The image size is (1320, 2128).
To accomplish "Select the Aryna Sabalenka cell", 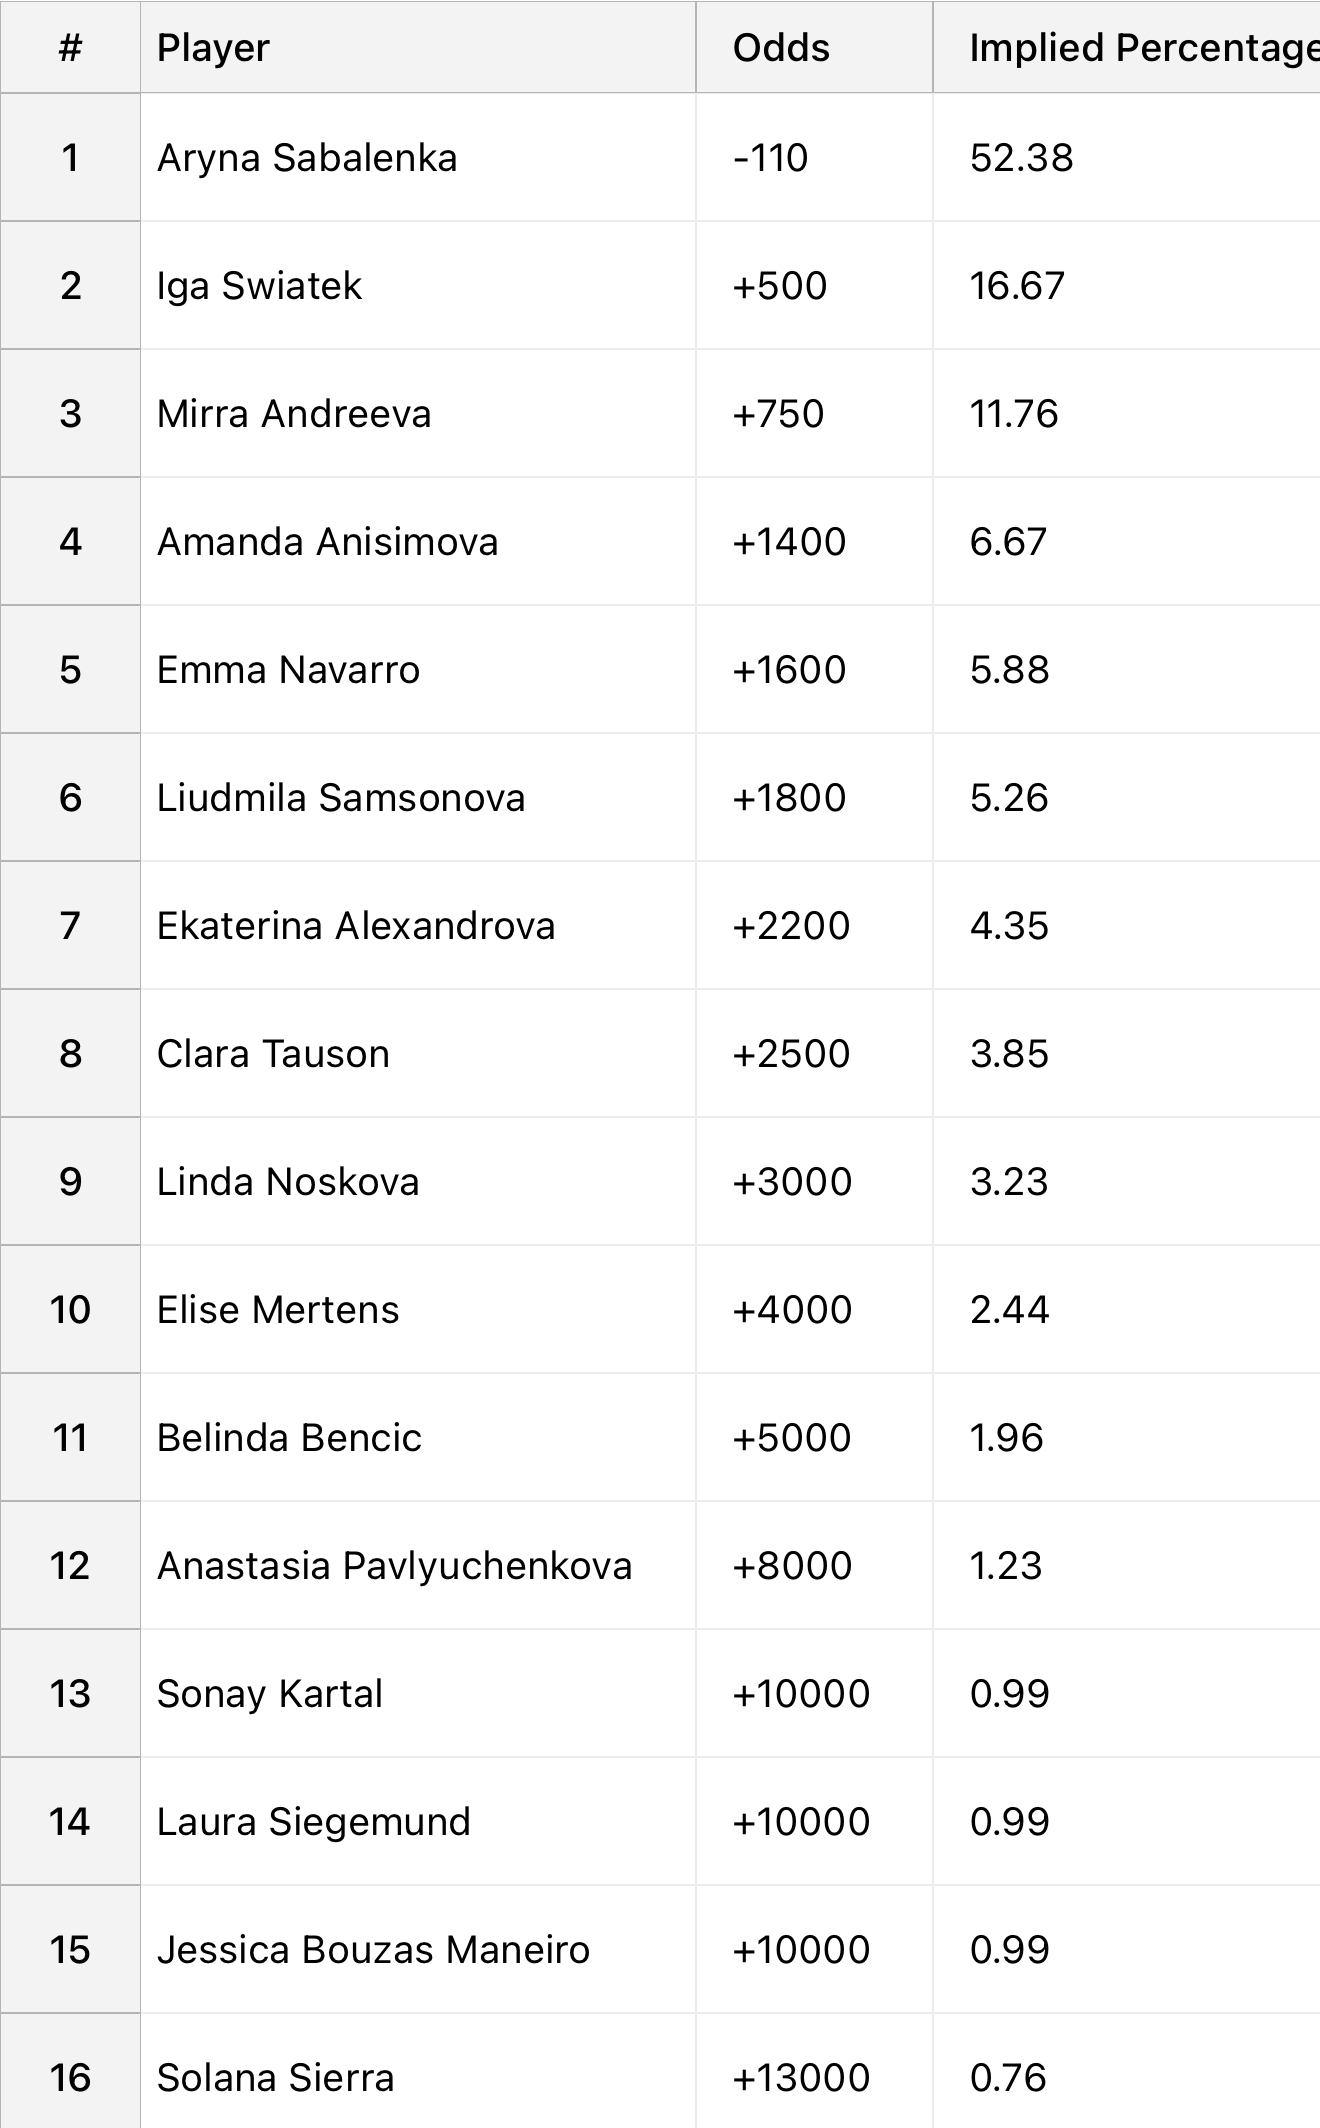I will 418,158.
